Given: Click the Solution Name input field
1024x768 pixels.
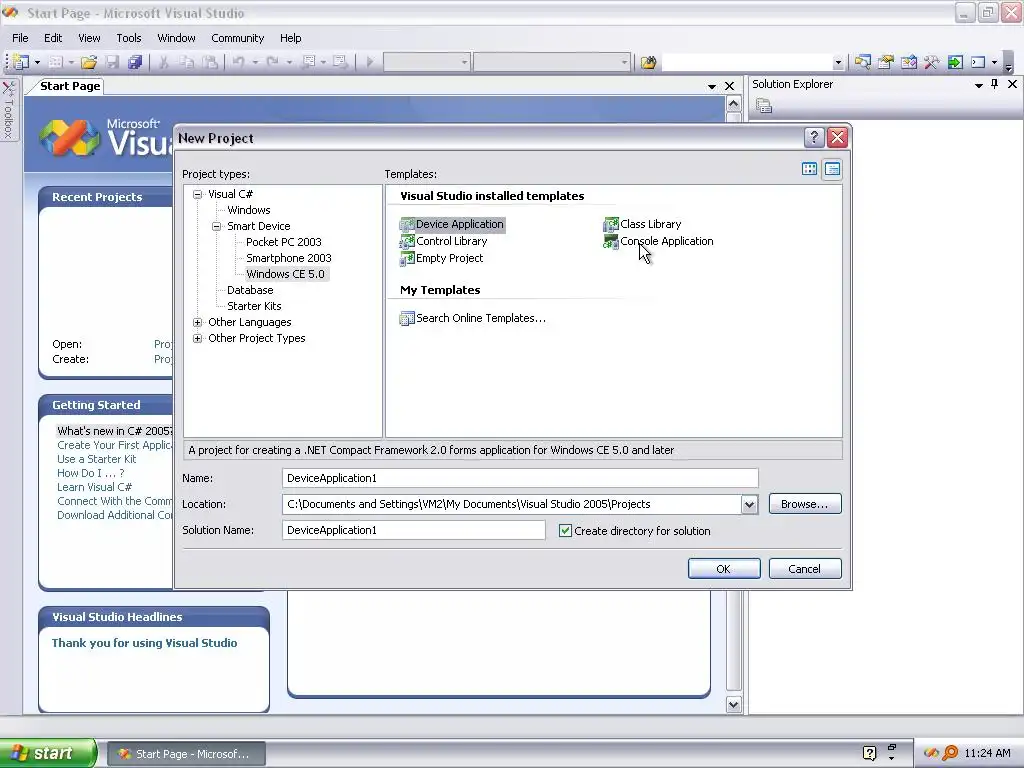Looking at the screenshot, I should [414, 530].
